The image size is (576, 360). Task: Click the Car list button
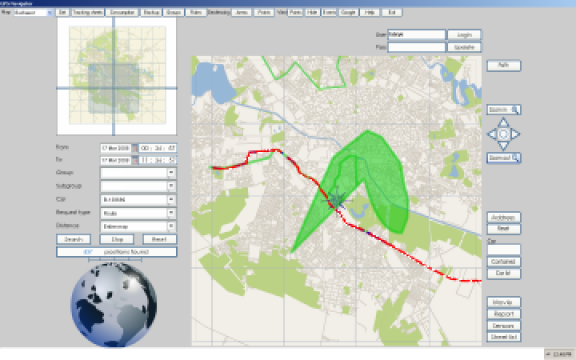click(504, 273)
